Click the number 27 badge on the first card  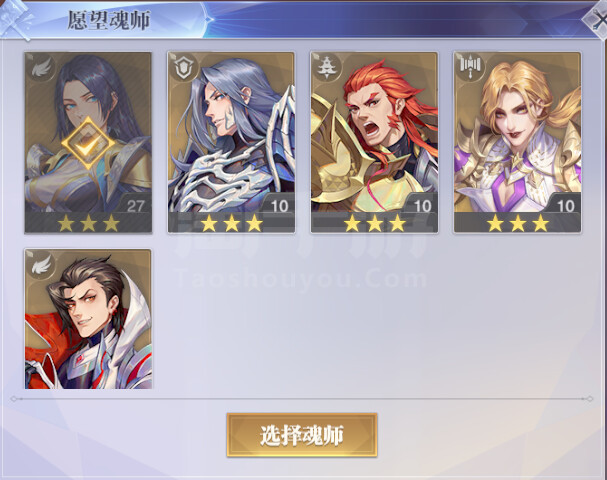[135, 206]
